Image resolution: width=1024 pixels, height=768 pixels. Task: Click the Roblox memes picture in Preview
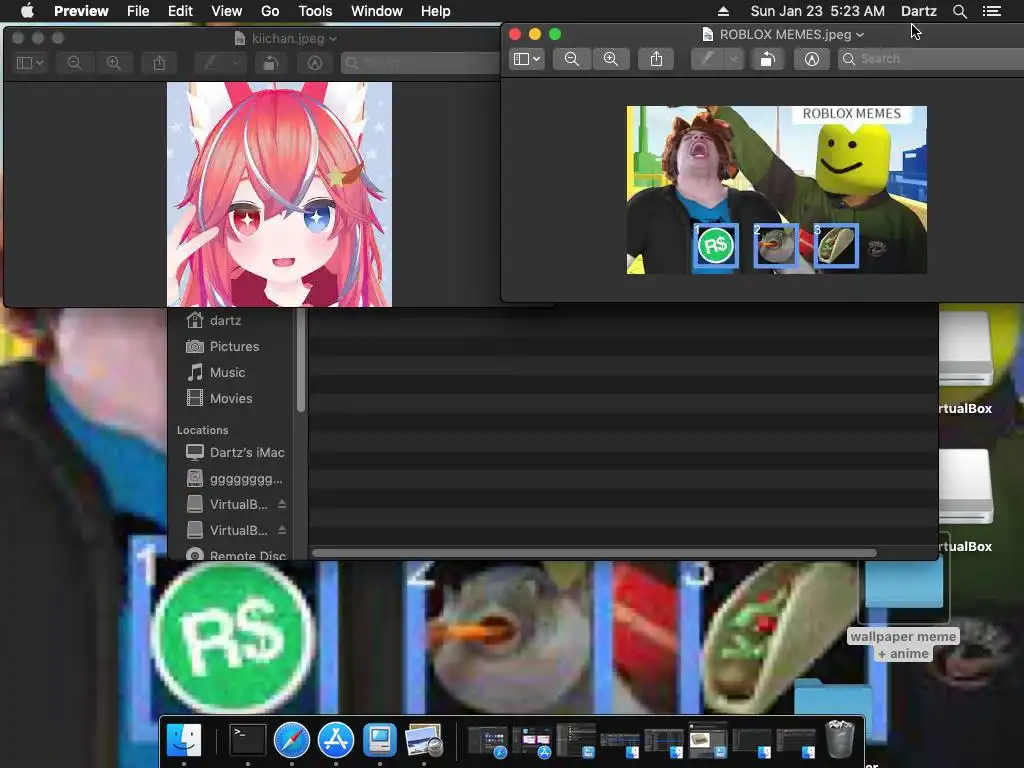[776, 190]
